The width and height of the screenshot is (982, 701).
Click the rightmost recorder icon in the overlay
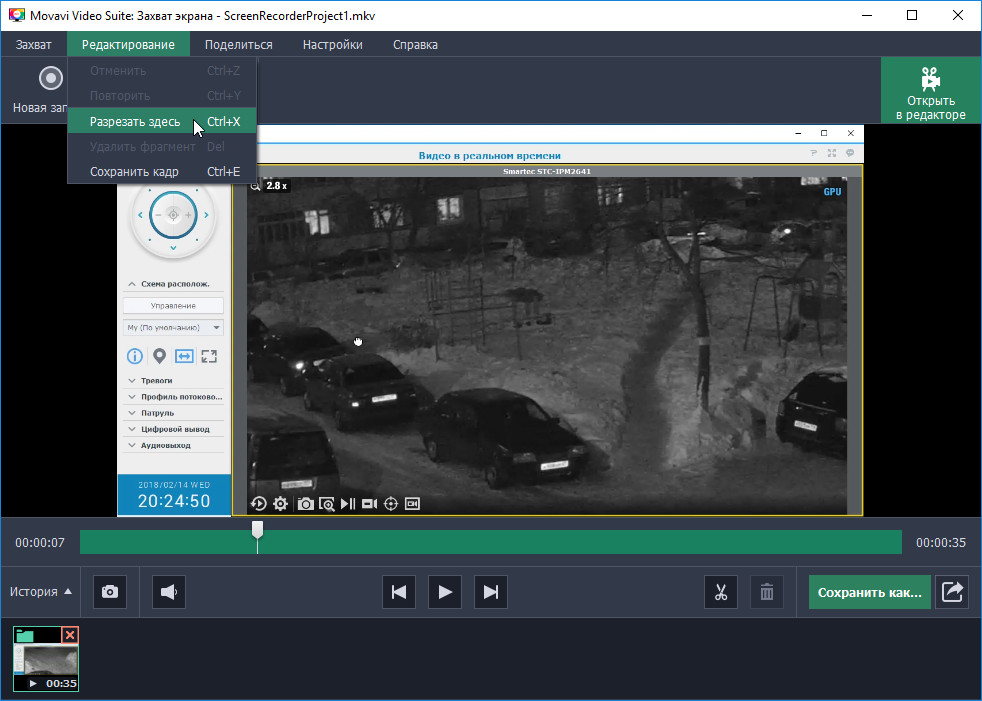tap(412, 504)
